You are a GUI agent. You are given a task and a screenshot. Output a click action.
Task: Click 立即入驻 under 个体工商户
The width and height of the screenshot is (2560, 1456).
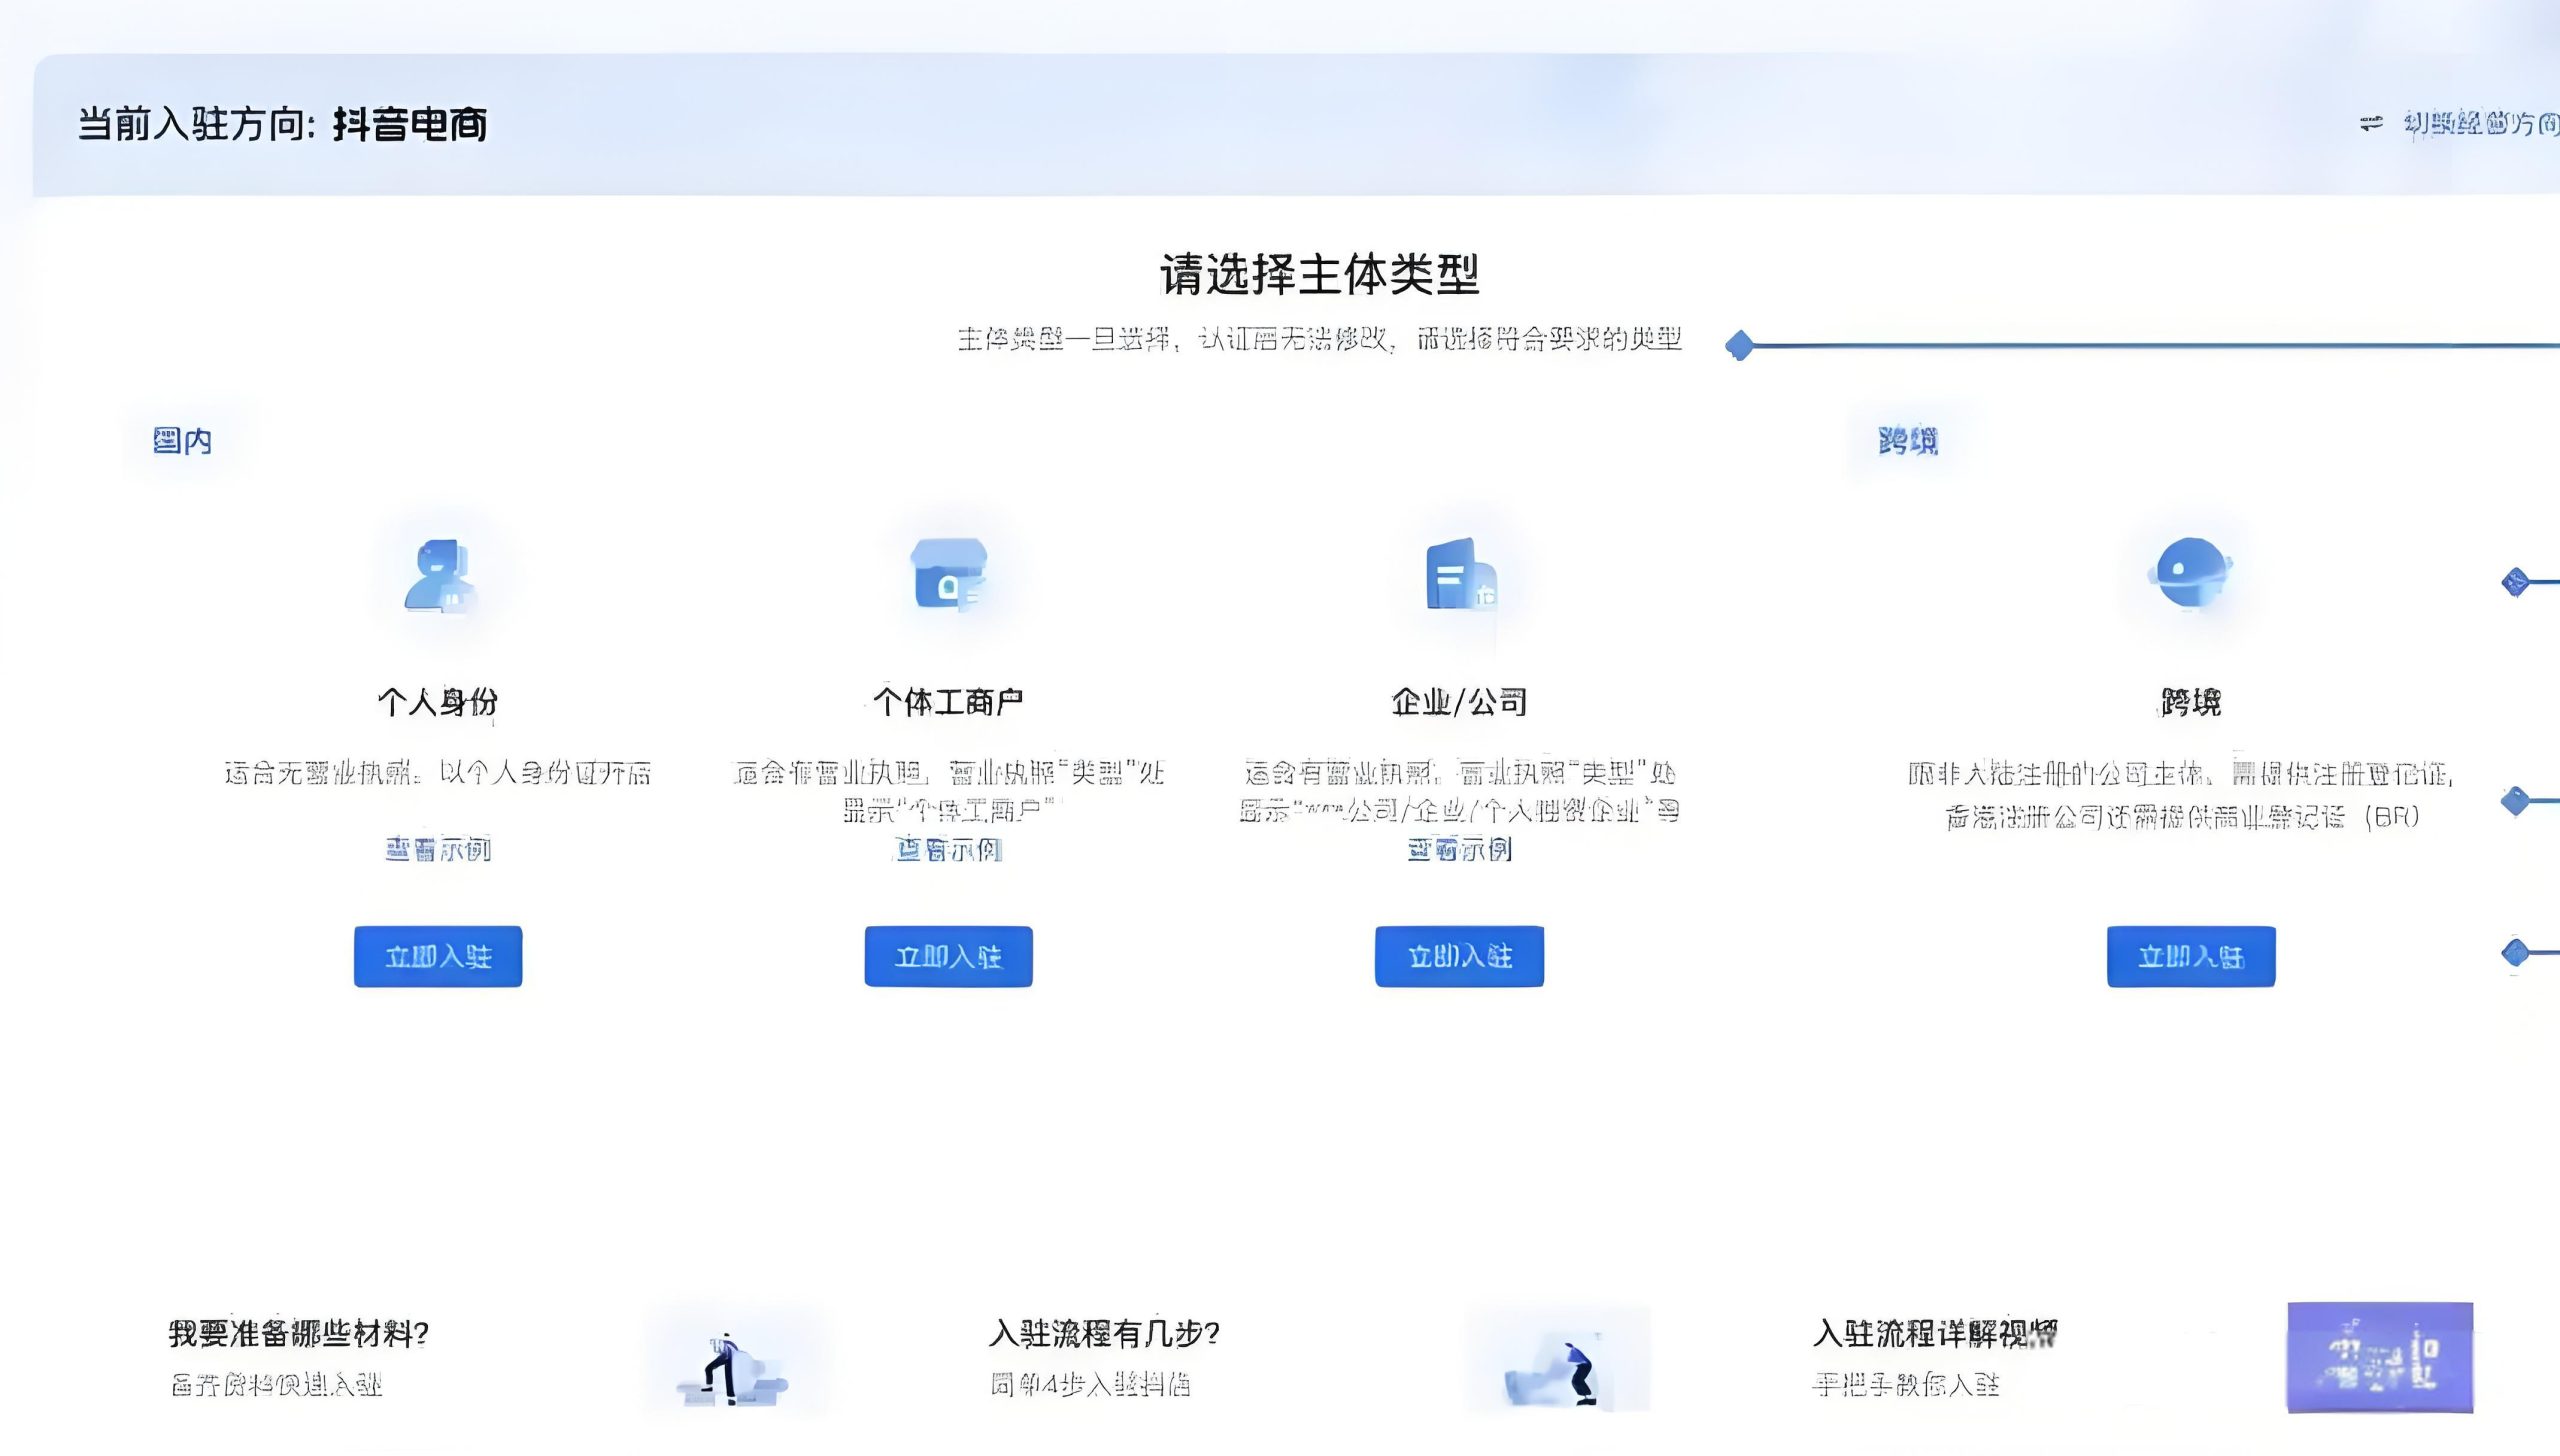tap(947, 955)
